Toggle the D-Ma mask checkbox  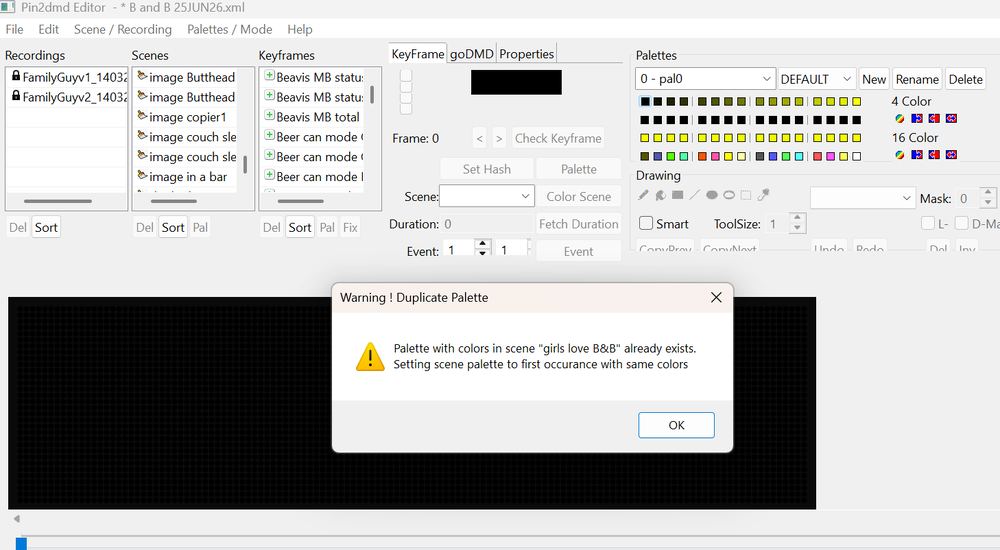[962, 223]
